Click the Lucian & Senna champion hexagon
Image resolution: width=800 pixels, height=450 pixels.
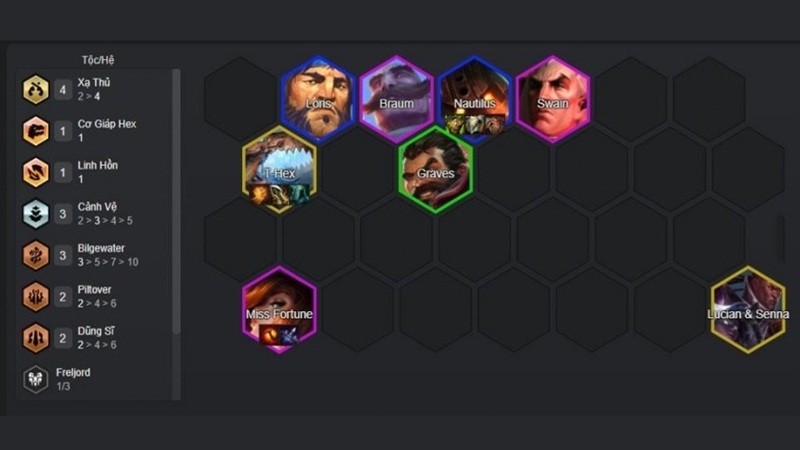(x=748, y=310)
